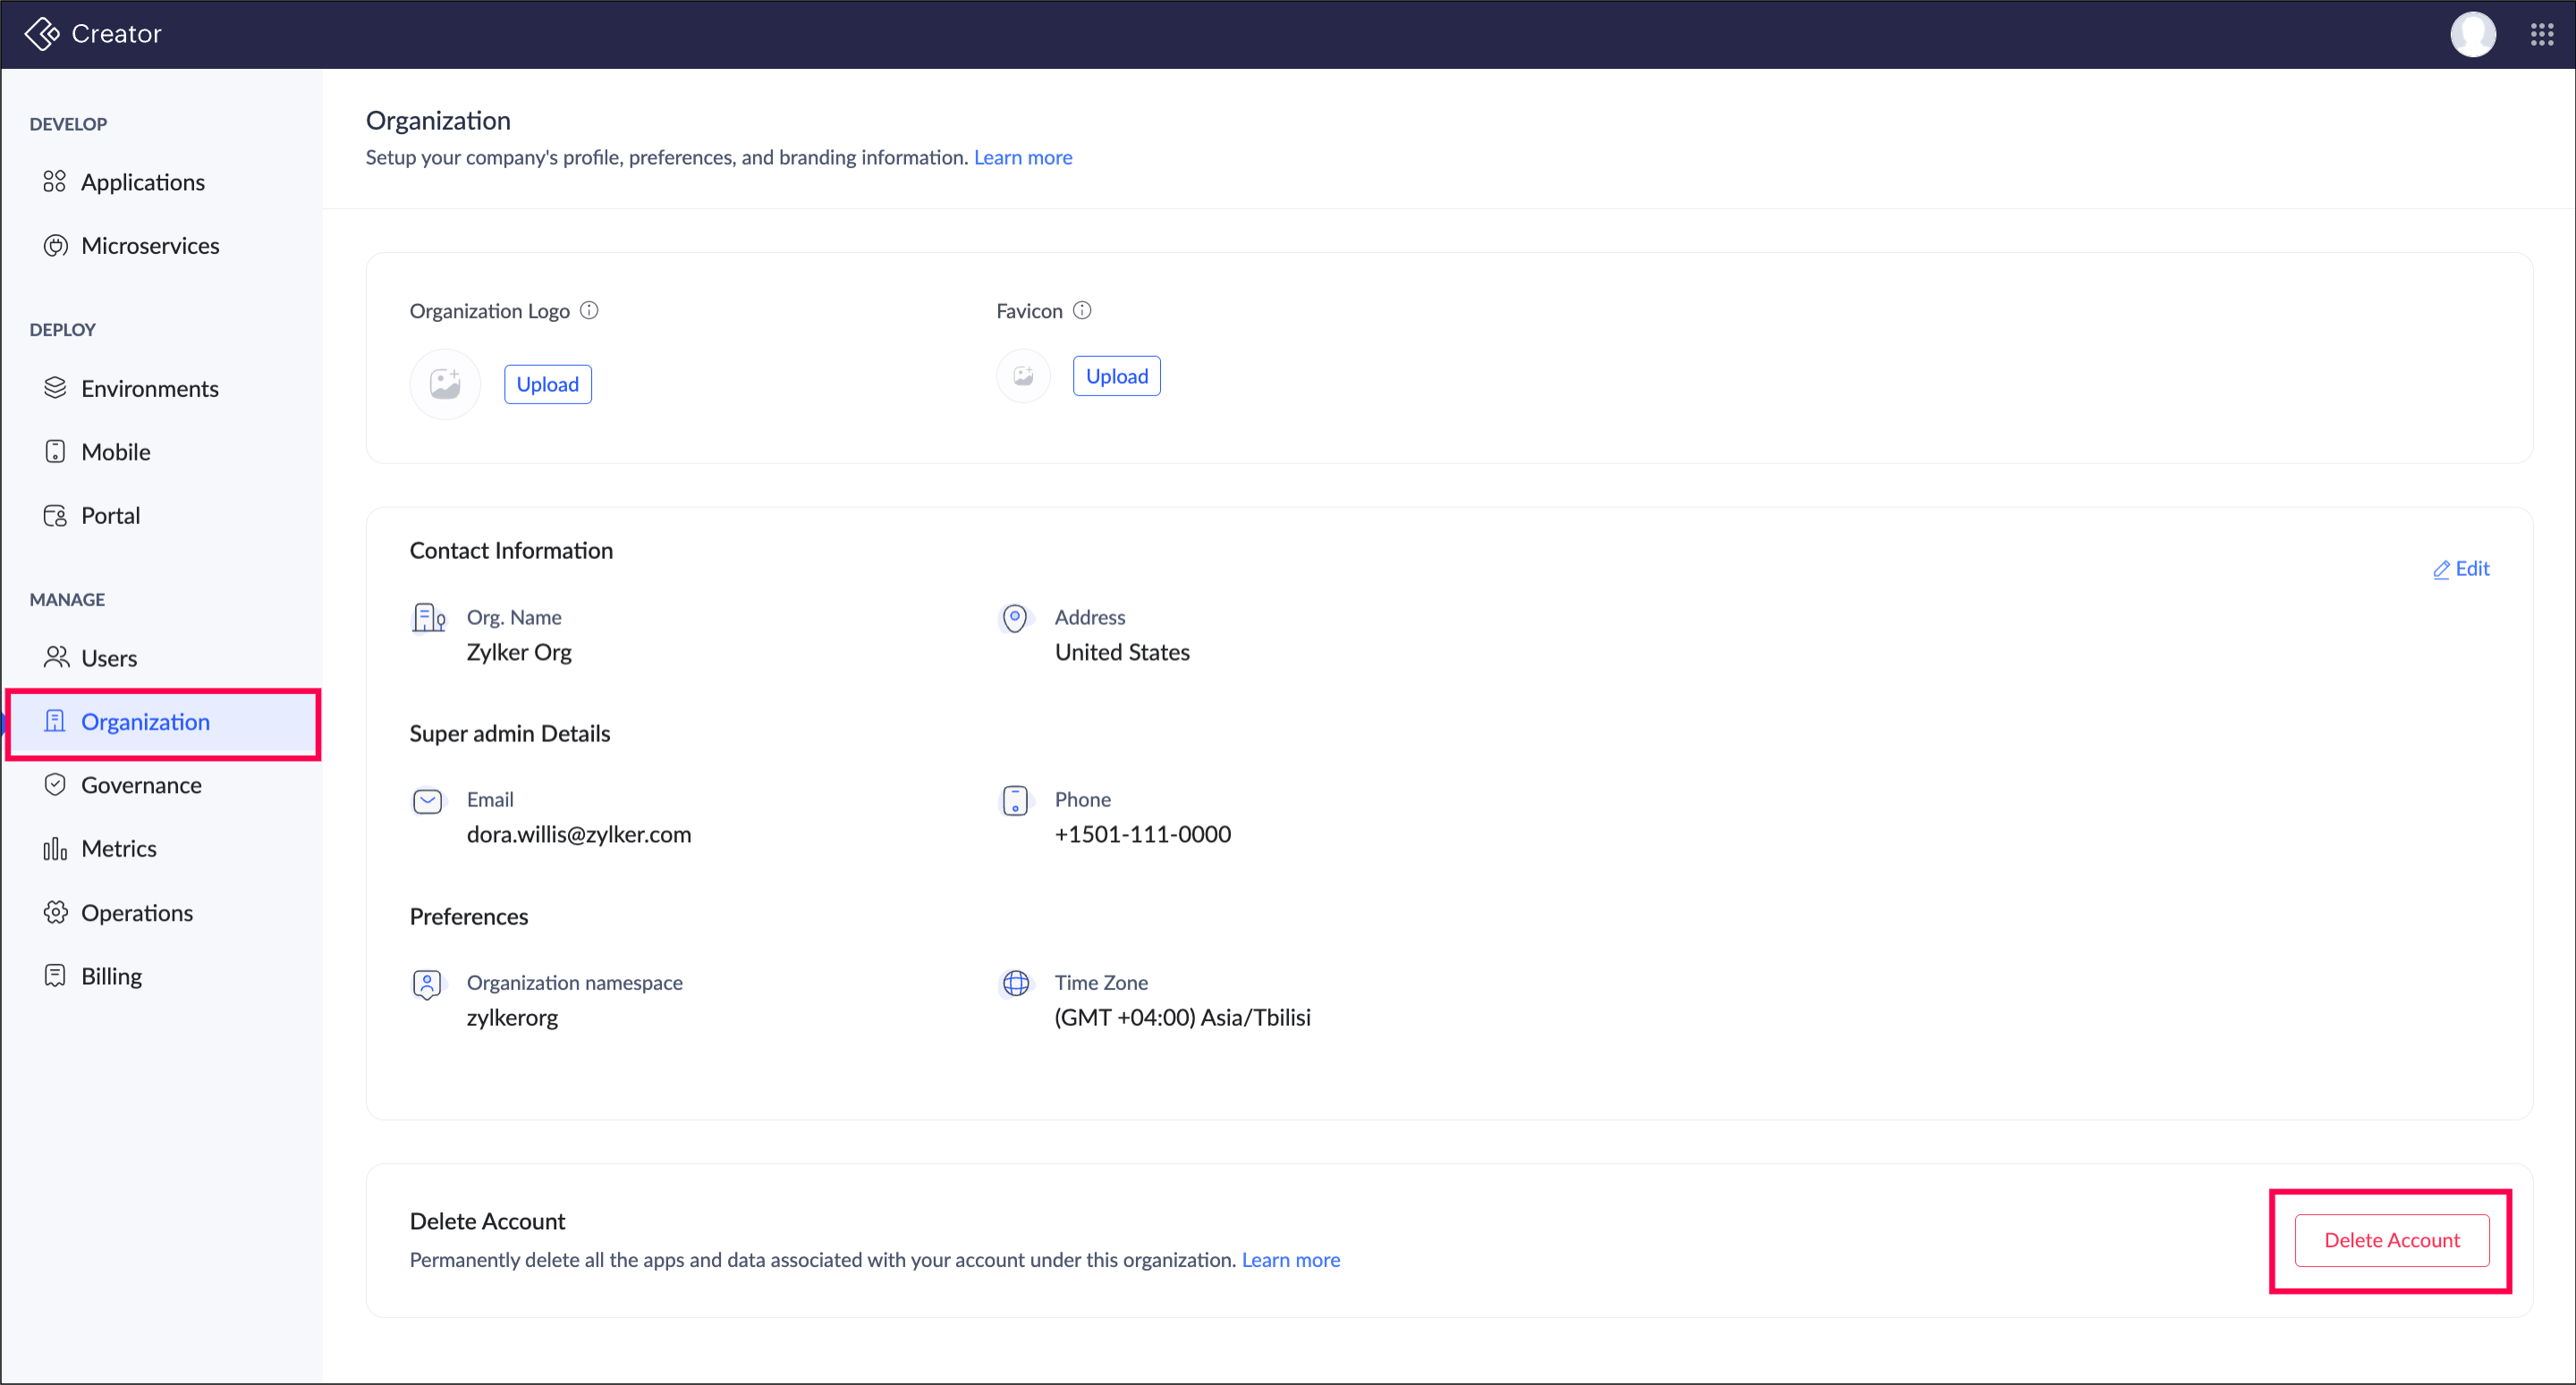The image size is (2576, 1385).
Task: Click the Favicon image placeholder
Action: tap(1023, 376)
